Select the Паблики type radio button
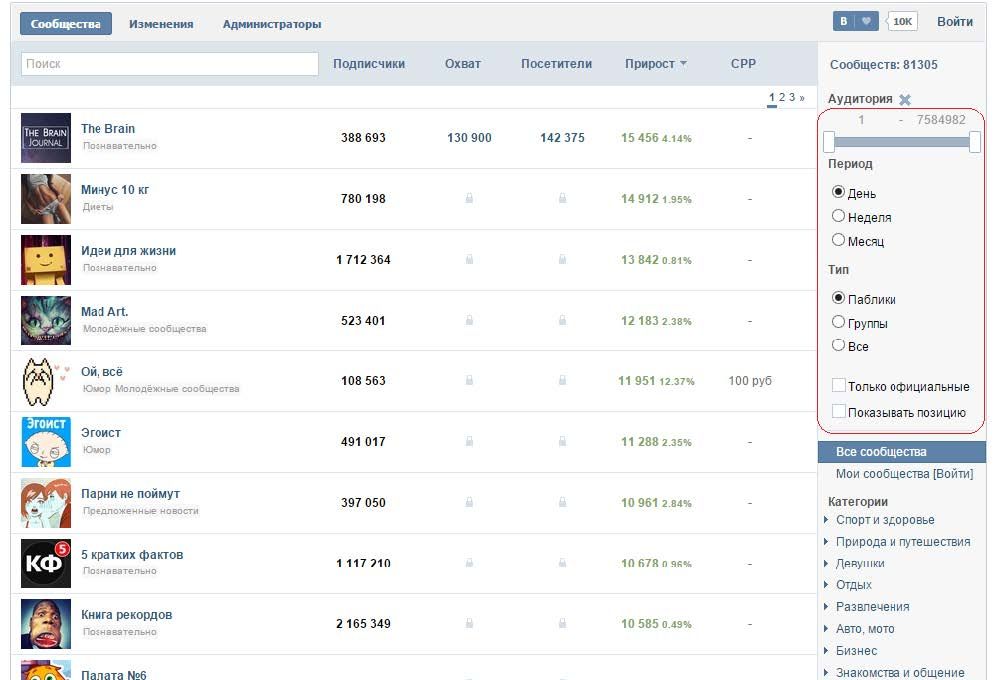 (x=838, y=297)
